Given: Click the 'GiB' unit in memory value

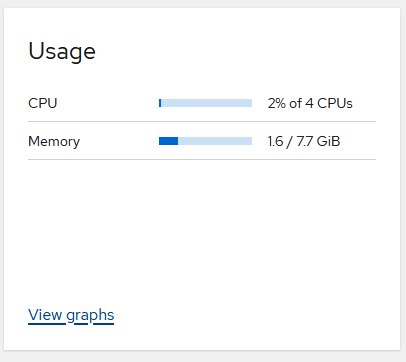Looking at the screenshot, I should click(328, 141).
